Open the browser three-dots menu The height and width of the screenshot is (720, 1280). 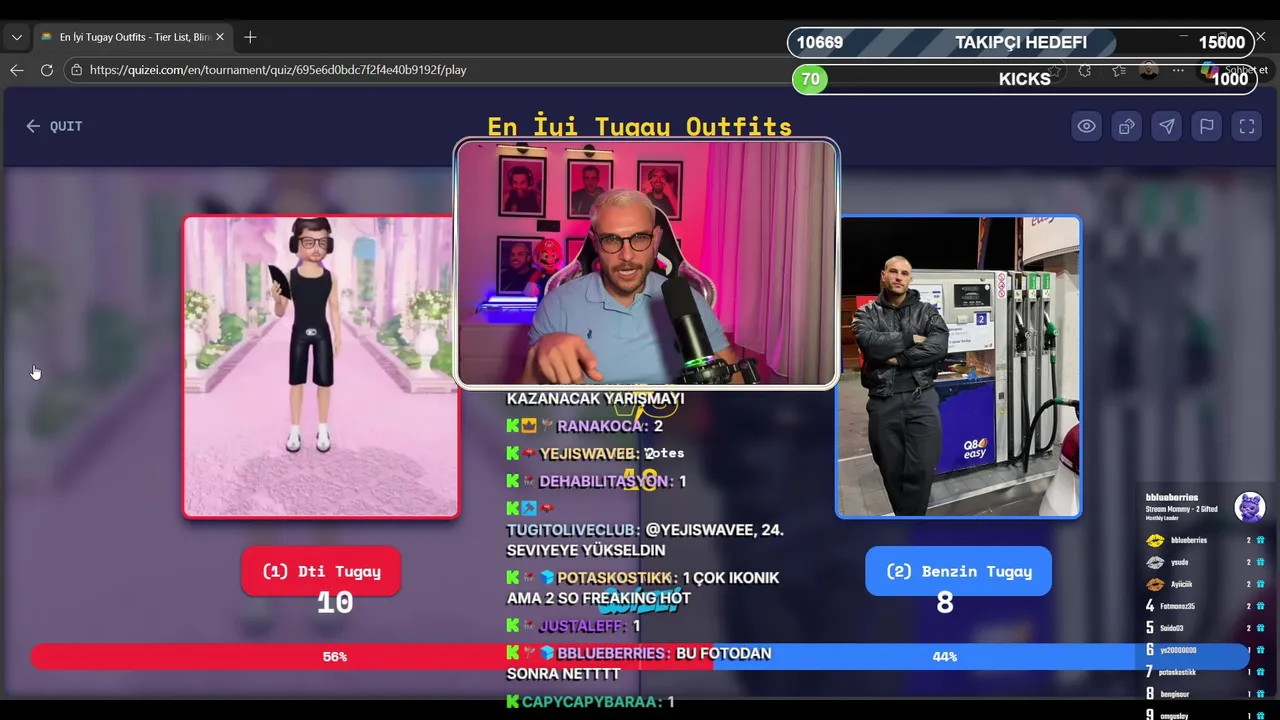point(1178,70)
